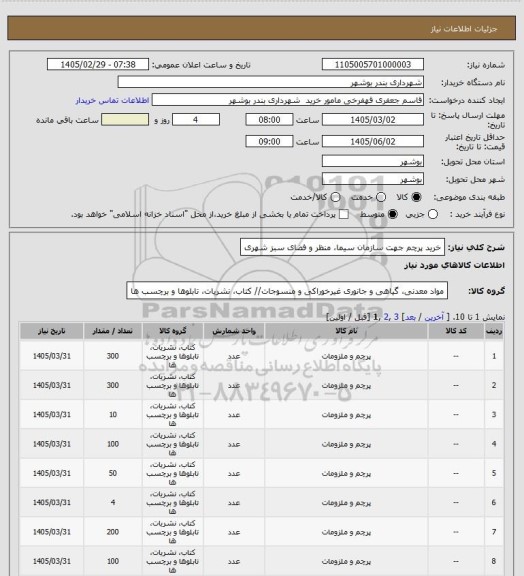Click the response deadline date 1405/03/02
The width and height of the screenshot is (524, 576).
[x=373, y=120]
